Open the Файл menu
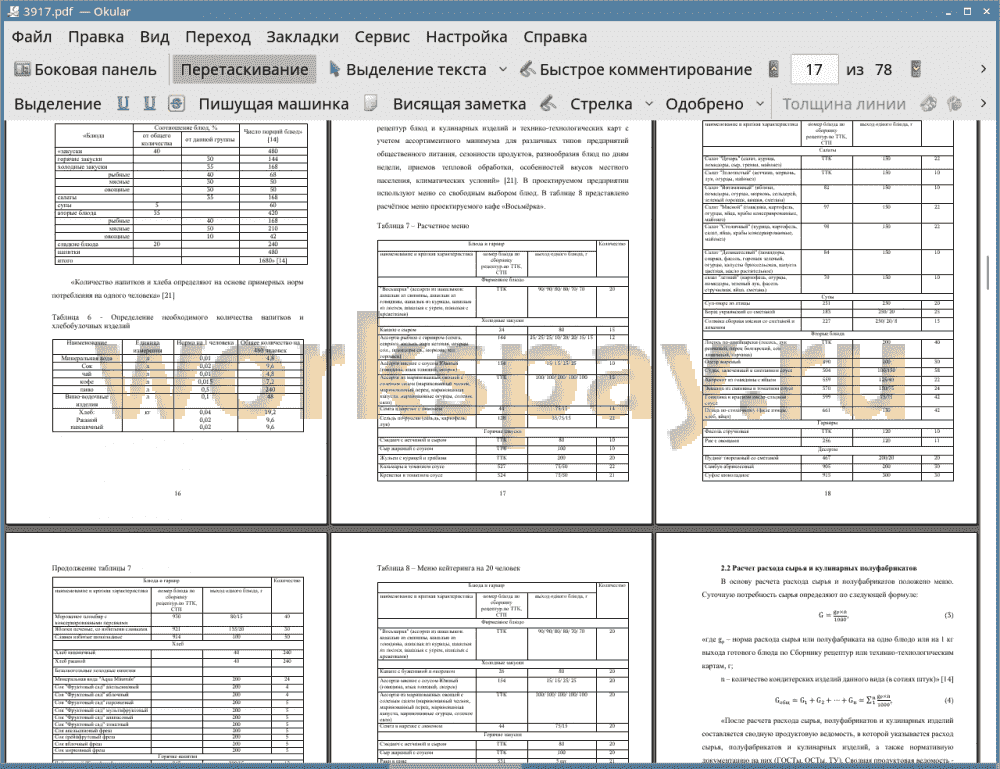This screenshot has height=769, width=1000. coord(31,37)
